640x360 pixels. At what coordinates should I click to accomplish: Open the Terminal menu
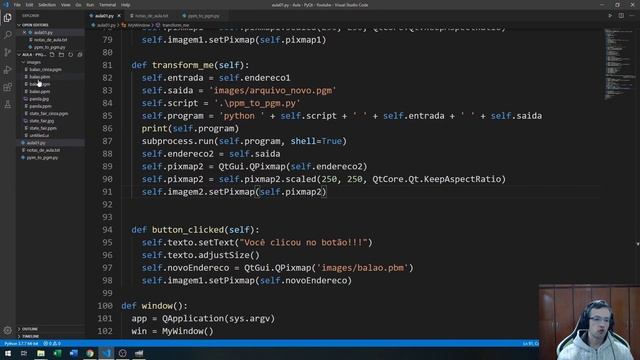coord(107,5)
